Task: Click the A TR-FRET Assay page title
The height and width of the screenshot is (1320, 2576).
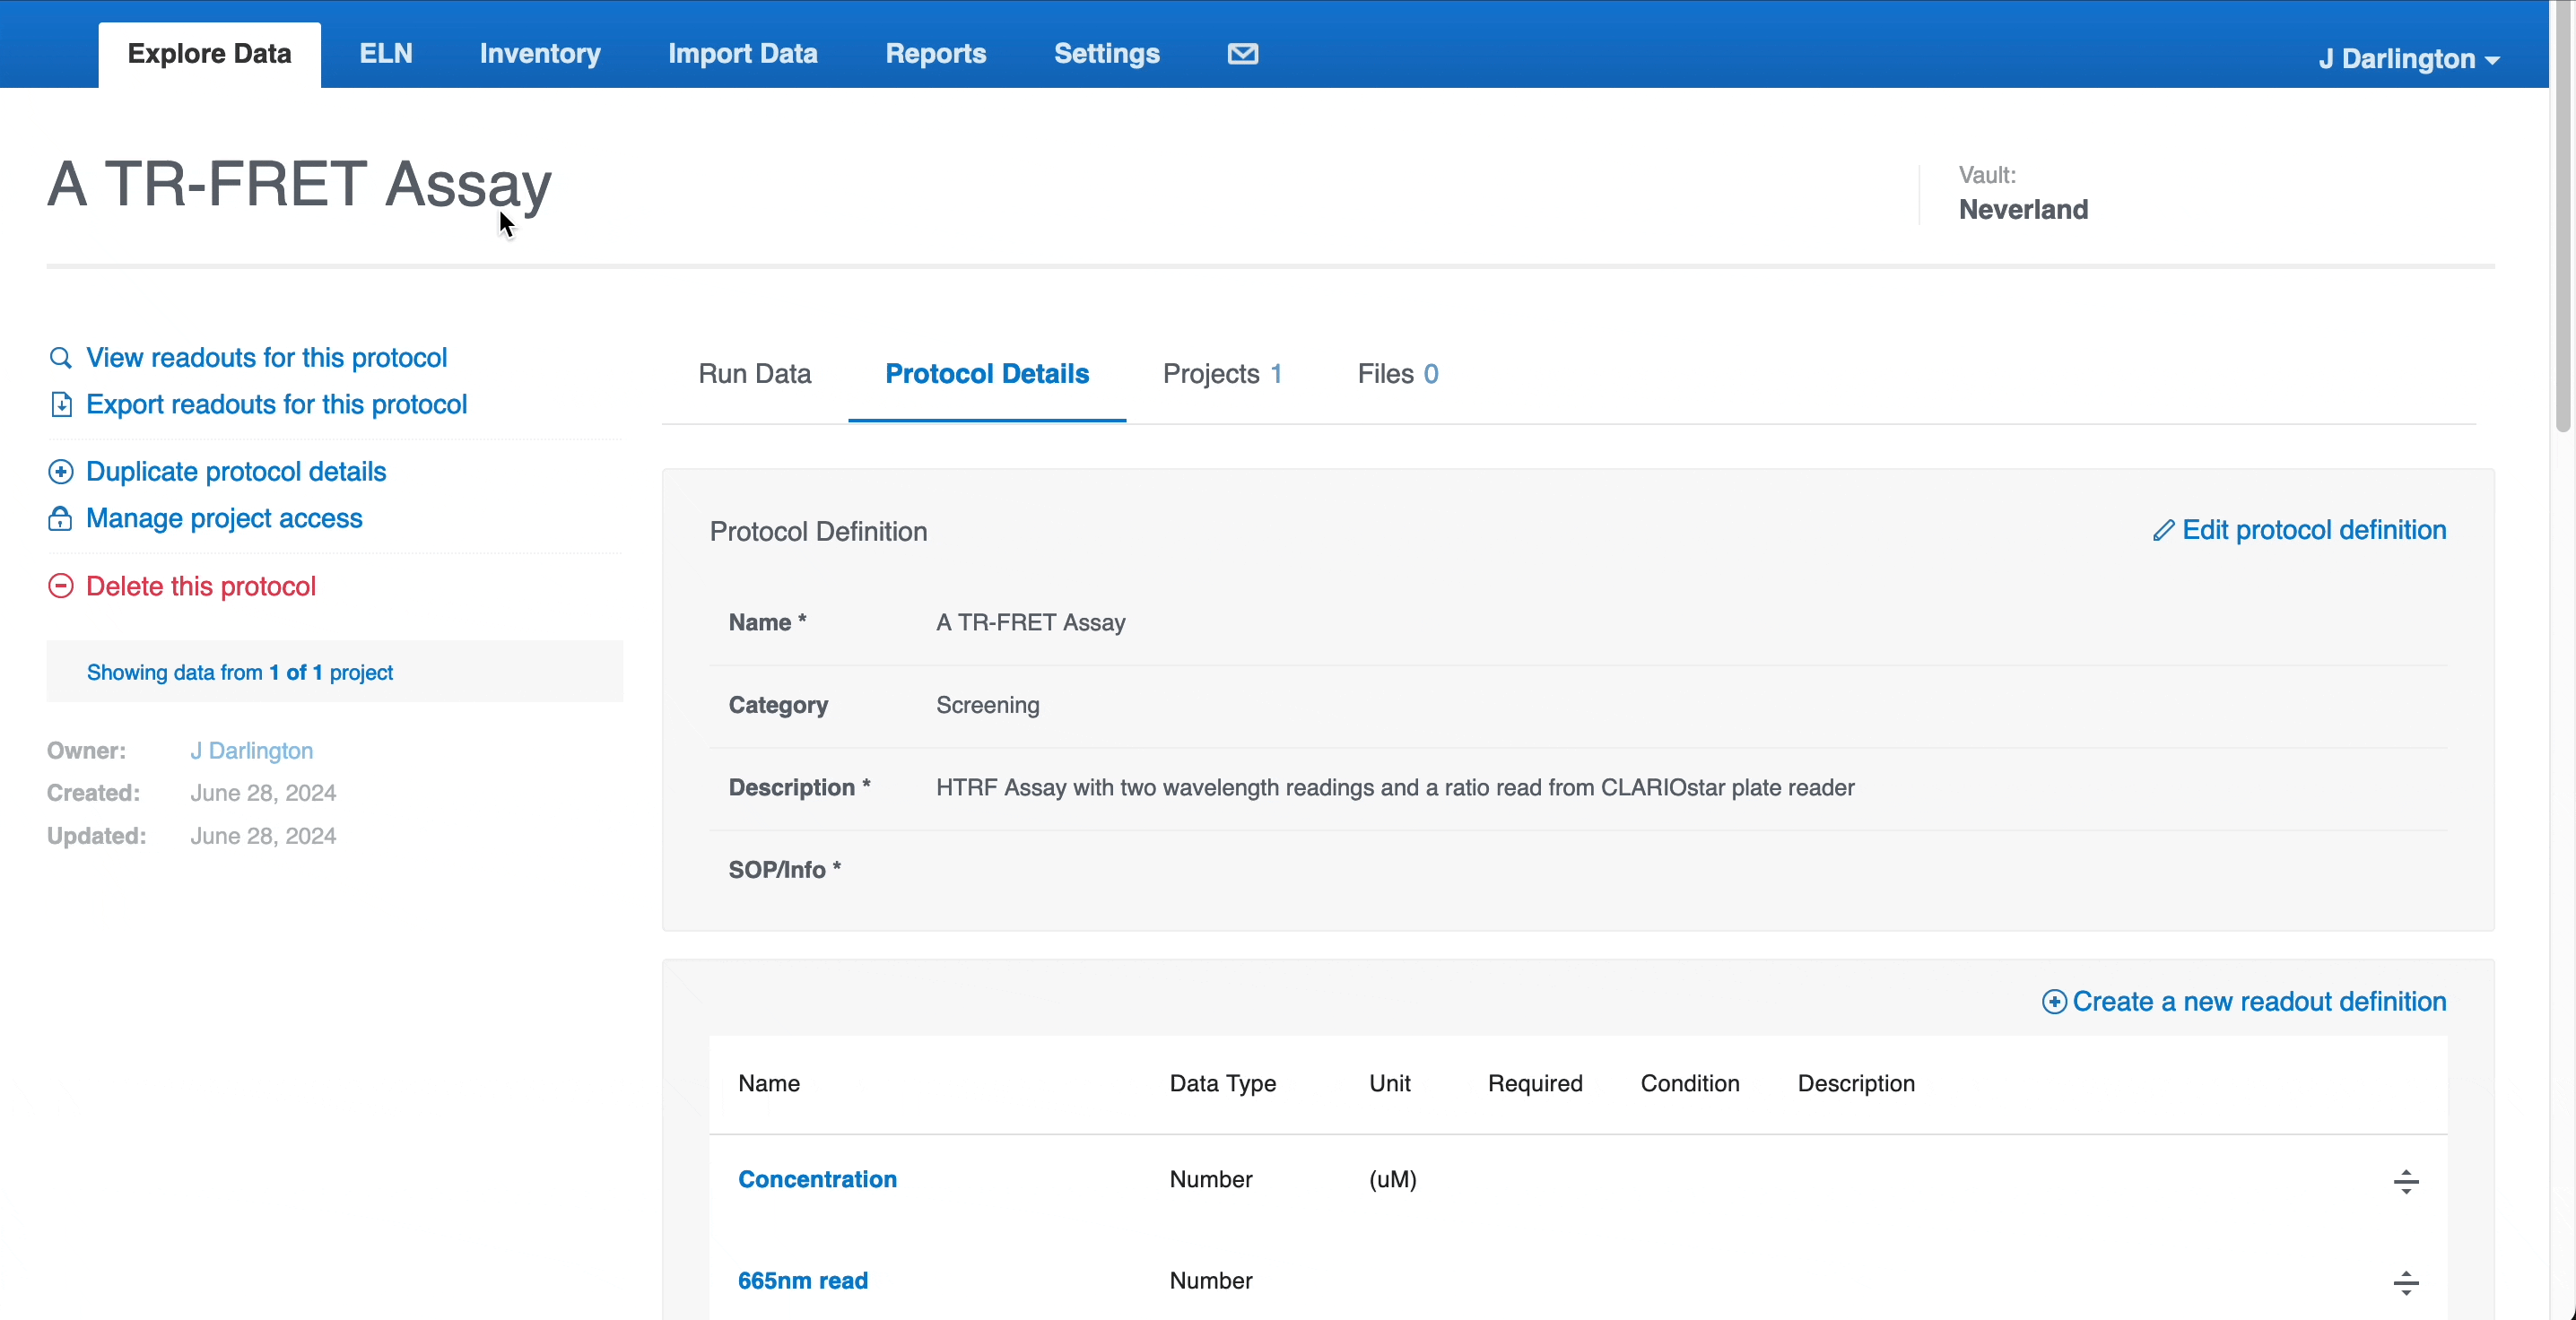Action: (x=299, y=185)
